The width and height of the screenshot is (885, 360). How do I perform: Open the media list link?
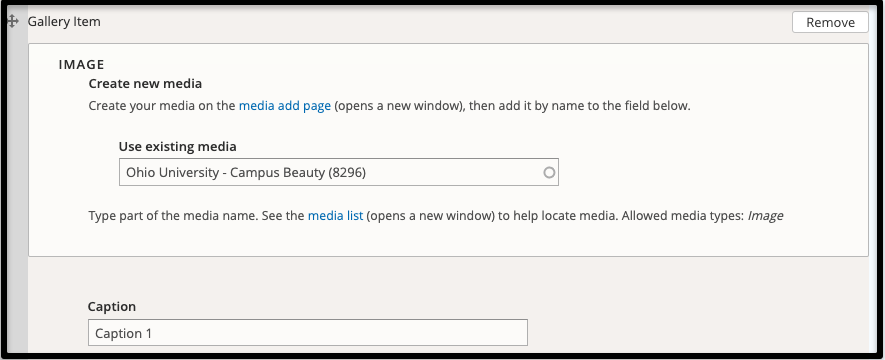click(x=335, y=216)
